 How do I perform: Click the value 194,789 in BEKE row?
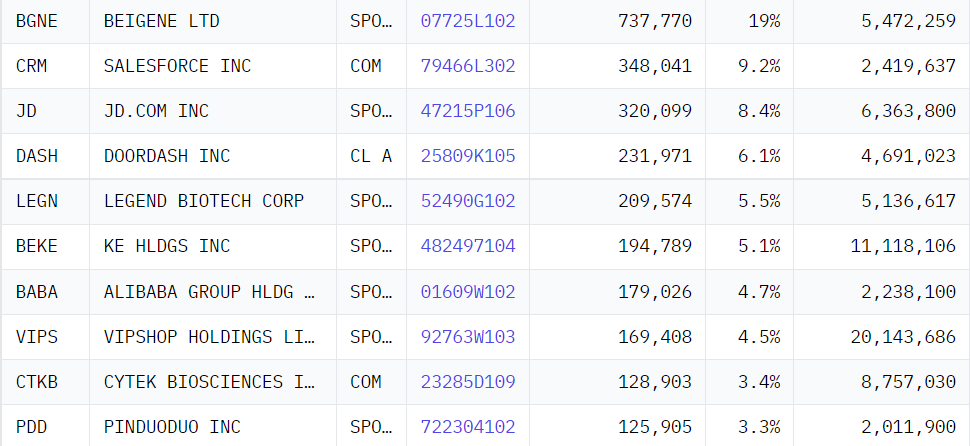tap(655, 246)
